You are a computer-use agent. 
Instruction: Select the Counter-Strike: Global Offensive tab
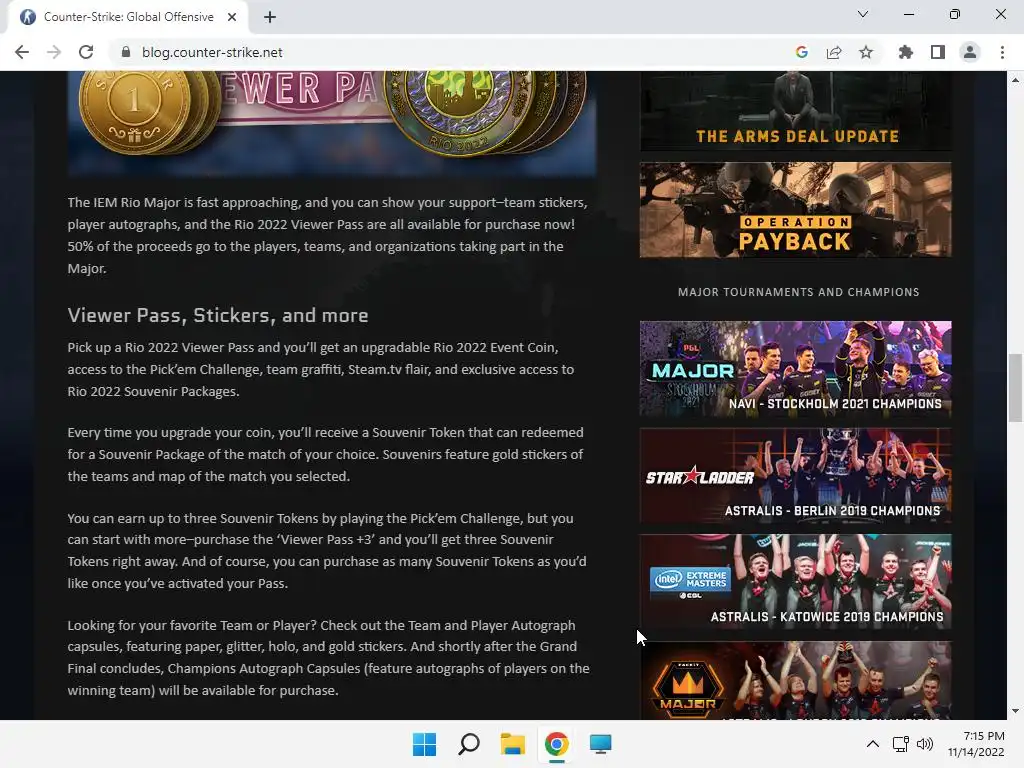[128, 17]
